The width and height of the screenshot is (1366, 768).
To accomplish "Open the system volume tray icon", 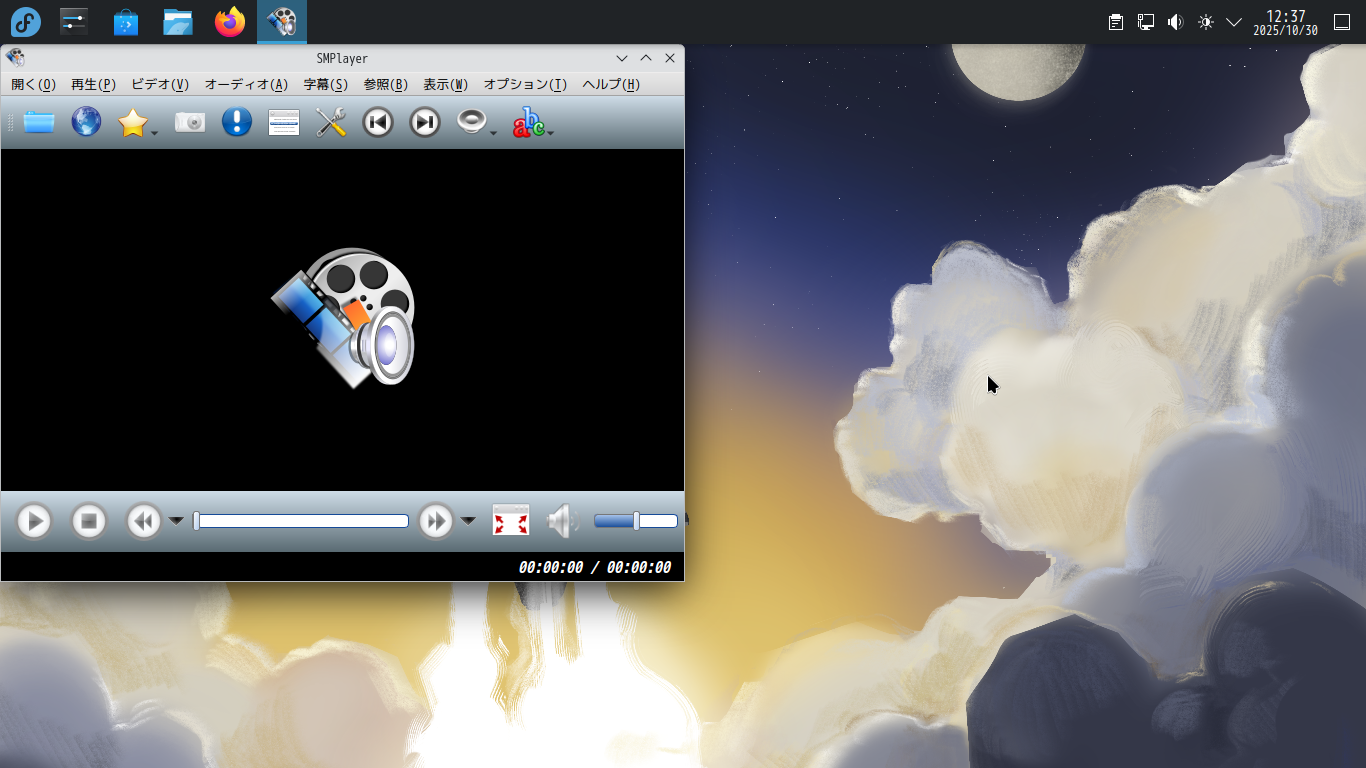I will (1176, 22).
